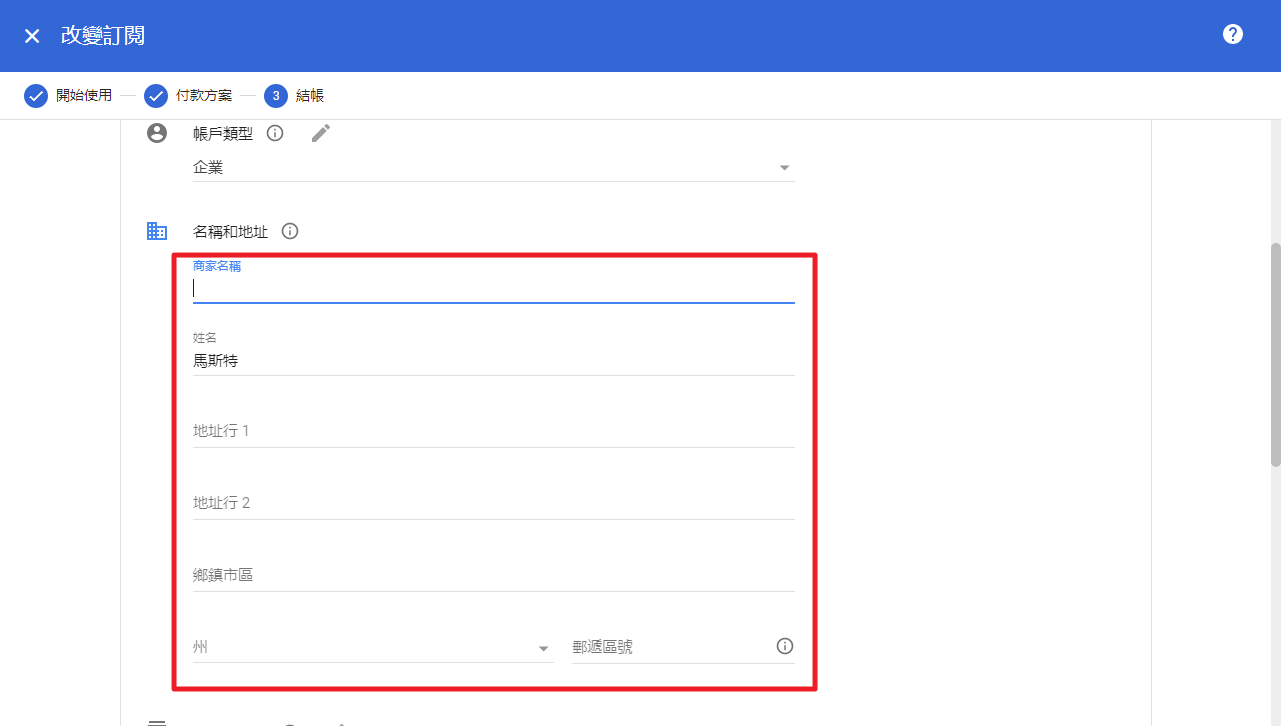The image size is (1281, 726).
Task: Close the 改變訂閱 dialog with X icon
Action: (x=32, y=36)
